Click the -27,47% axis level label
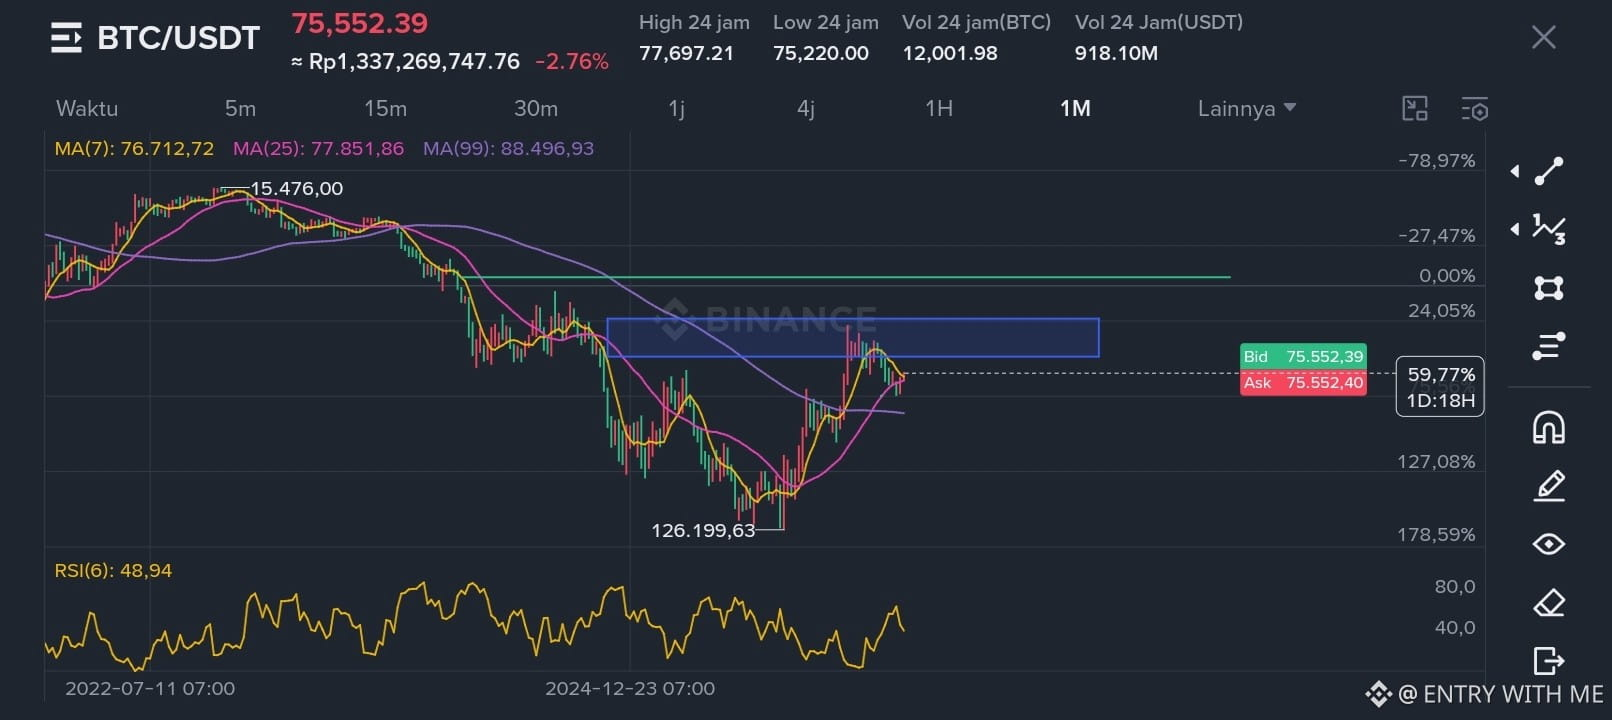 click(1436, 236)
